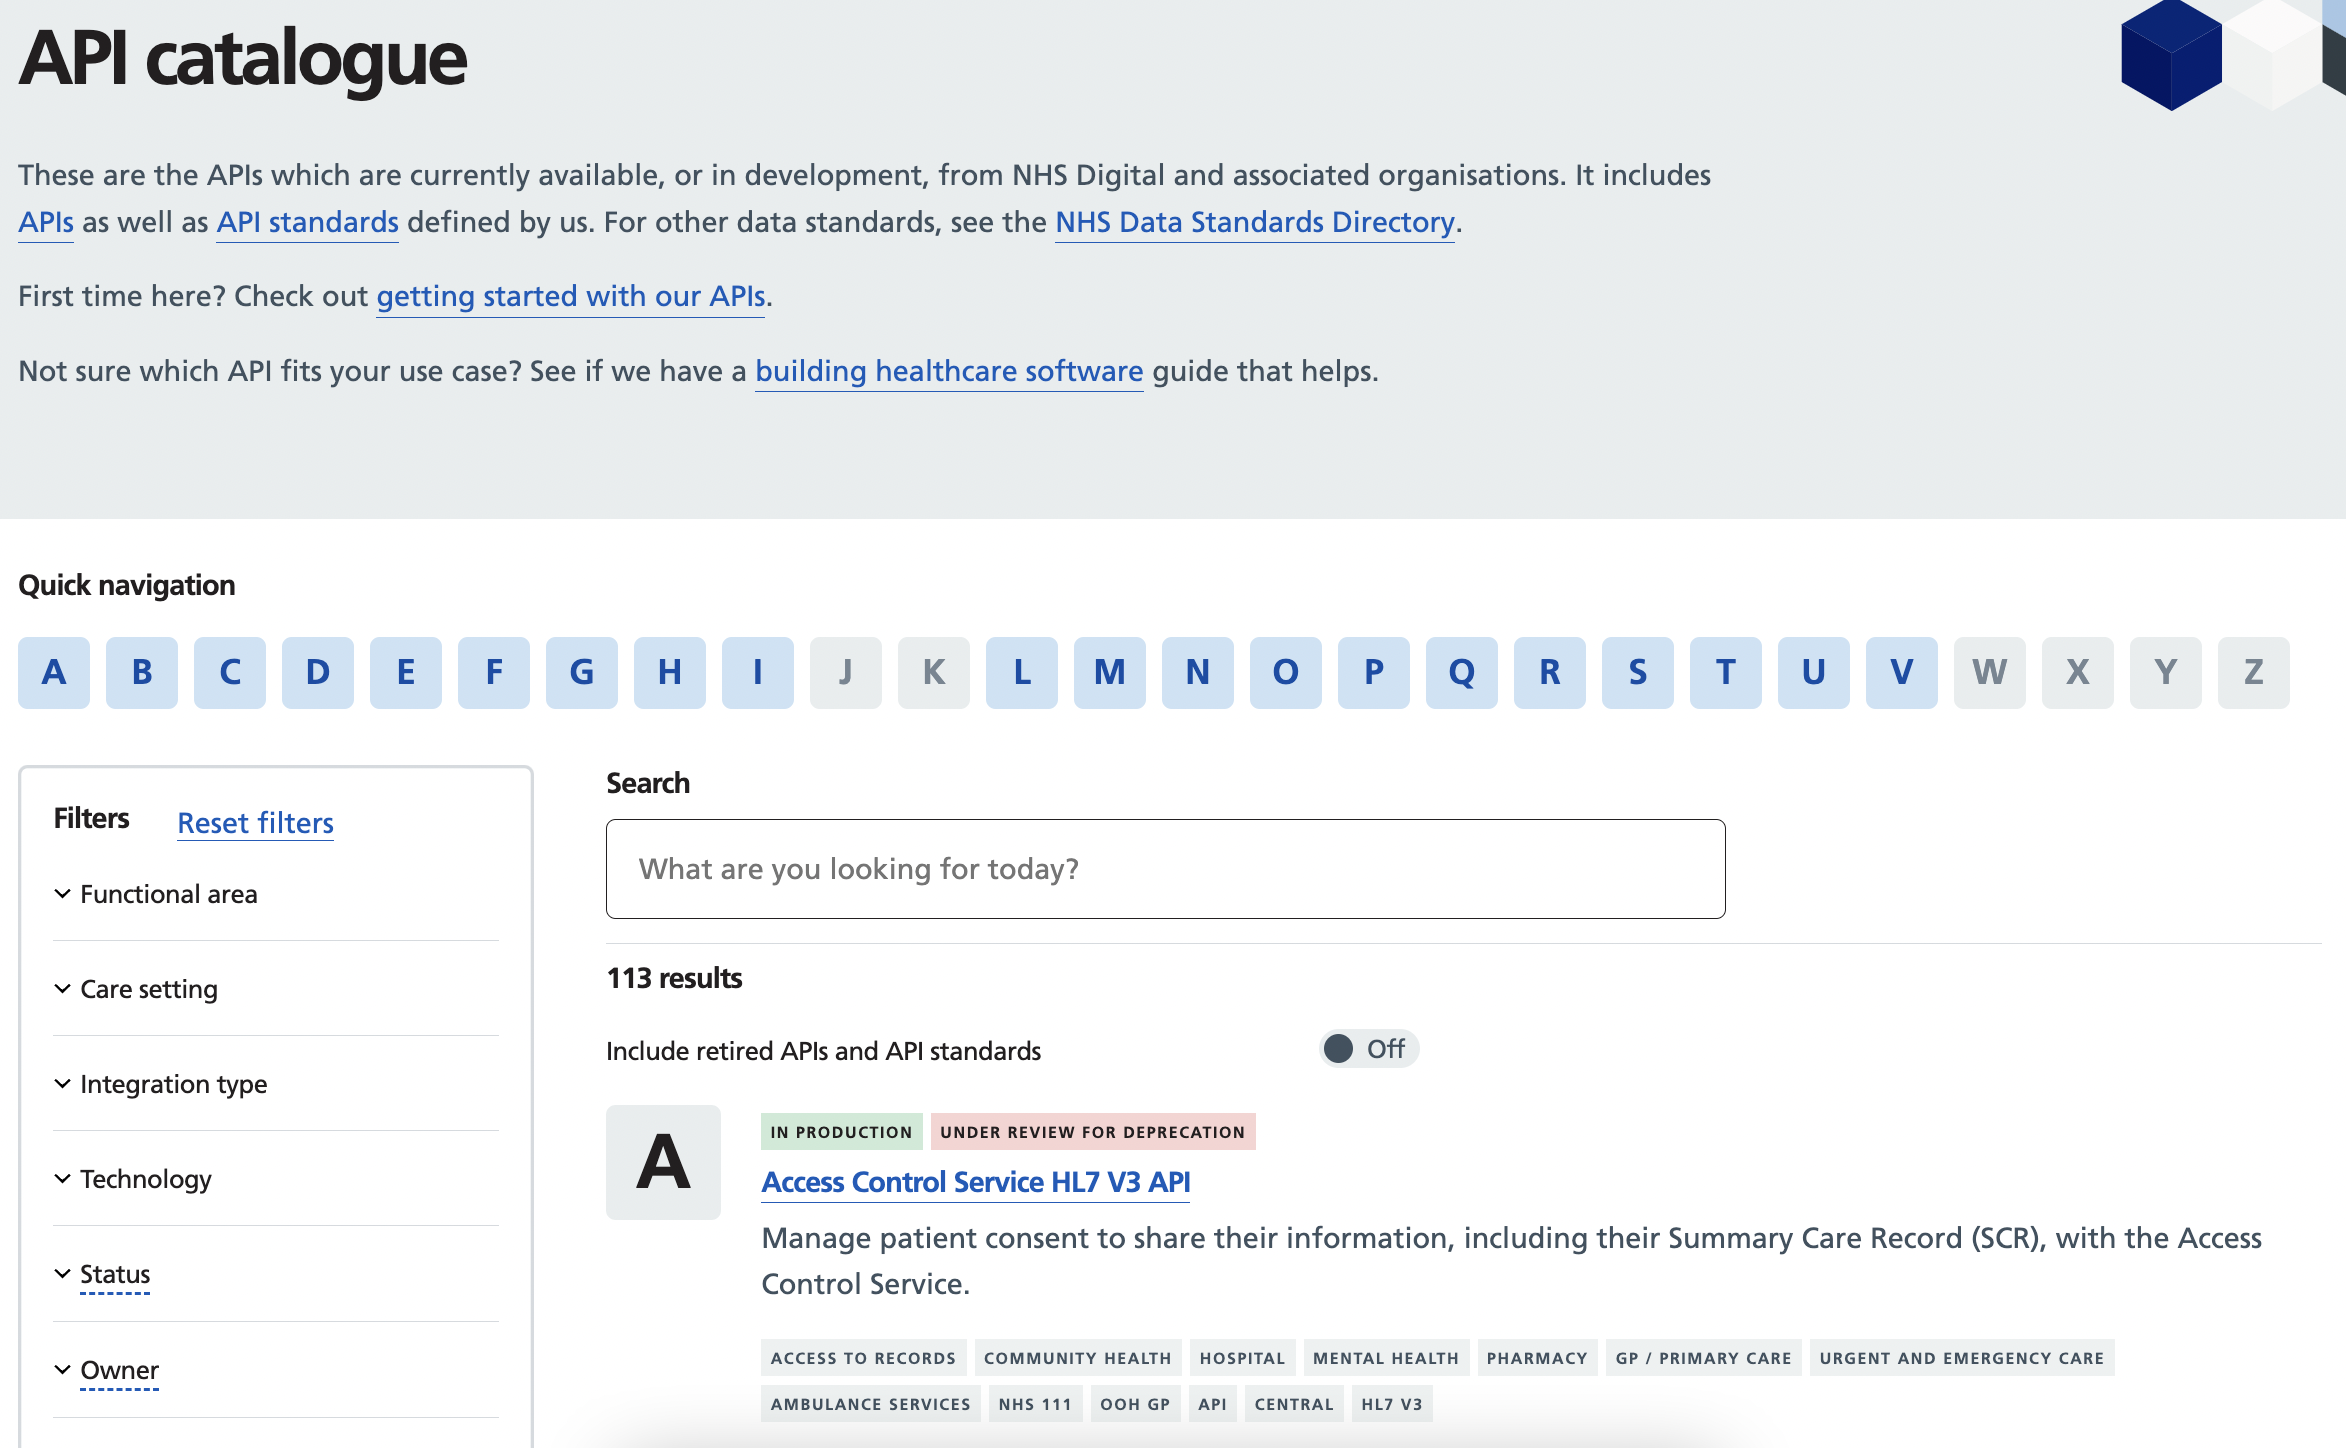The height and width of the screenshot is (1448, 2346).
Task: Go to letter O in quick navigation
Action: pyautogui.click(x=1286, y=672)
